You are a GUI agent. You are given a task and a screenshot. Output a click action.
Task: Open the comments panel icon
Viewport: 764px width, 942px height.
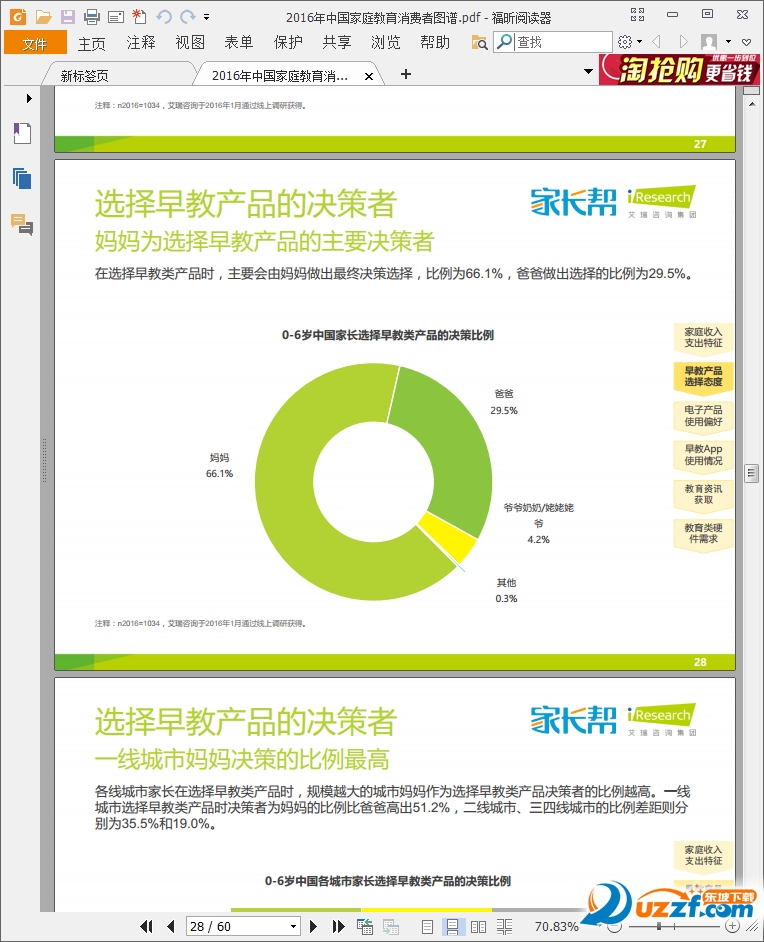[x=22, y=224]
